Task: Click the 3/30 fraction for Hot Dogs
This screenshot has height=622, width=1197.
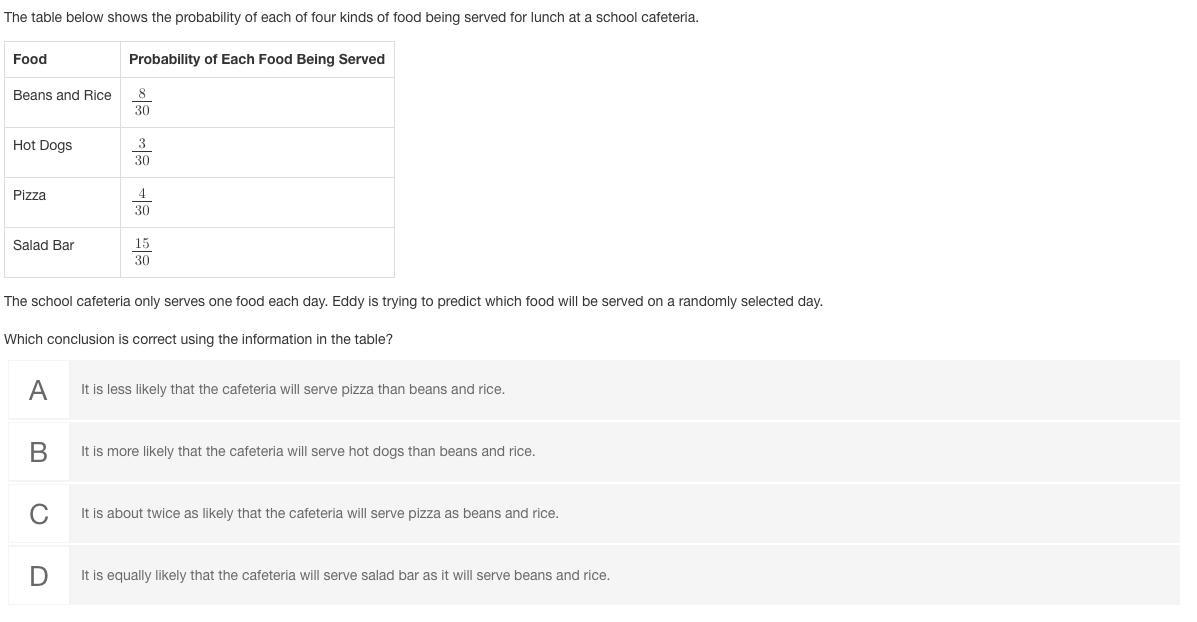Action: 142,152
